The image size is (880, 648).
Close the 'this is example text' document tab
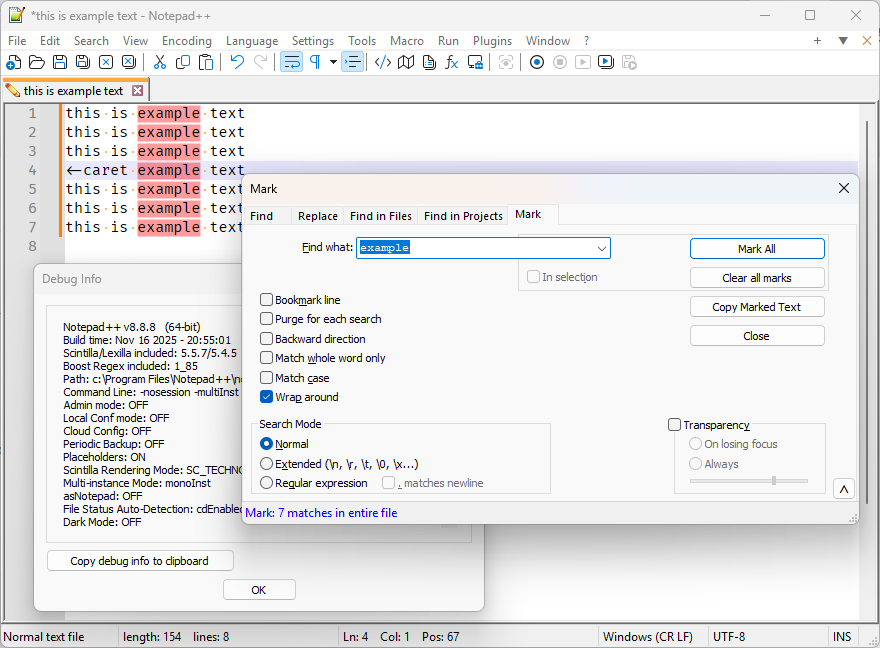[x=138, y=91]
